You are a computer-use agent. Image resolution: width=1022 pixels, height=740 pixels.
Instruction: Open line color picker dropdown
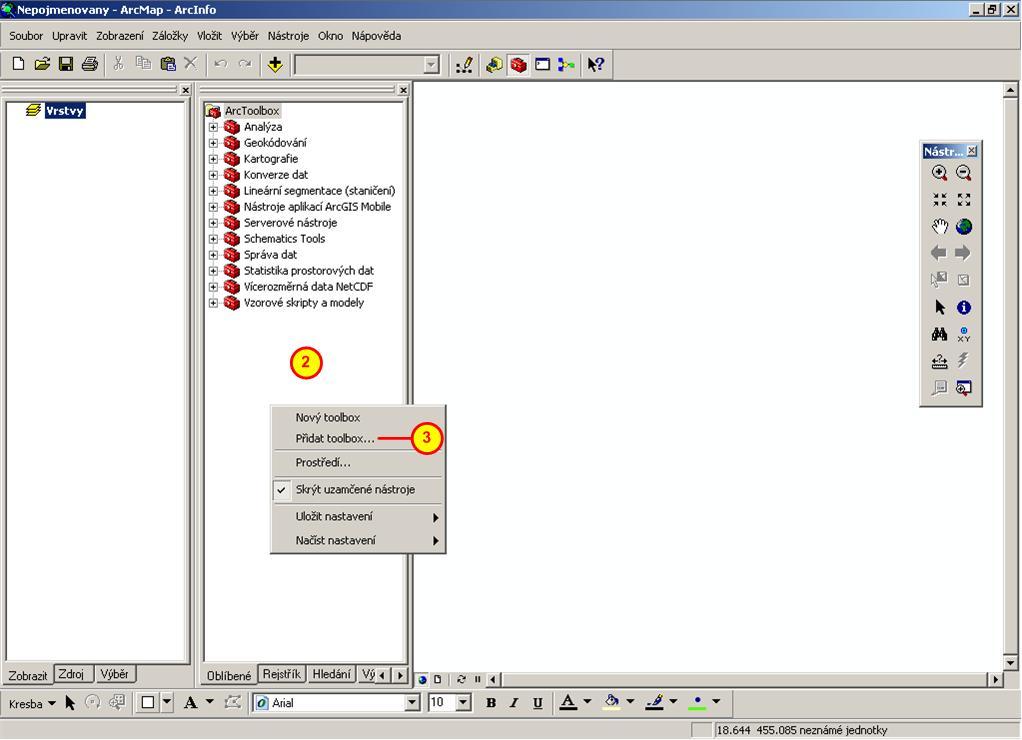[x=673, y=702]
